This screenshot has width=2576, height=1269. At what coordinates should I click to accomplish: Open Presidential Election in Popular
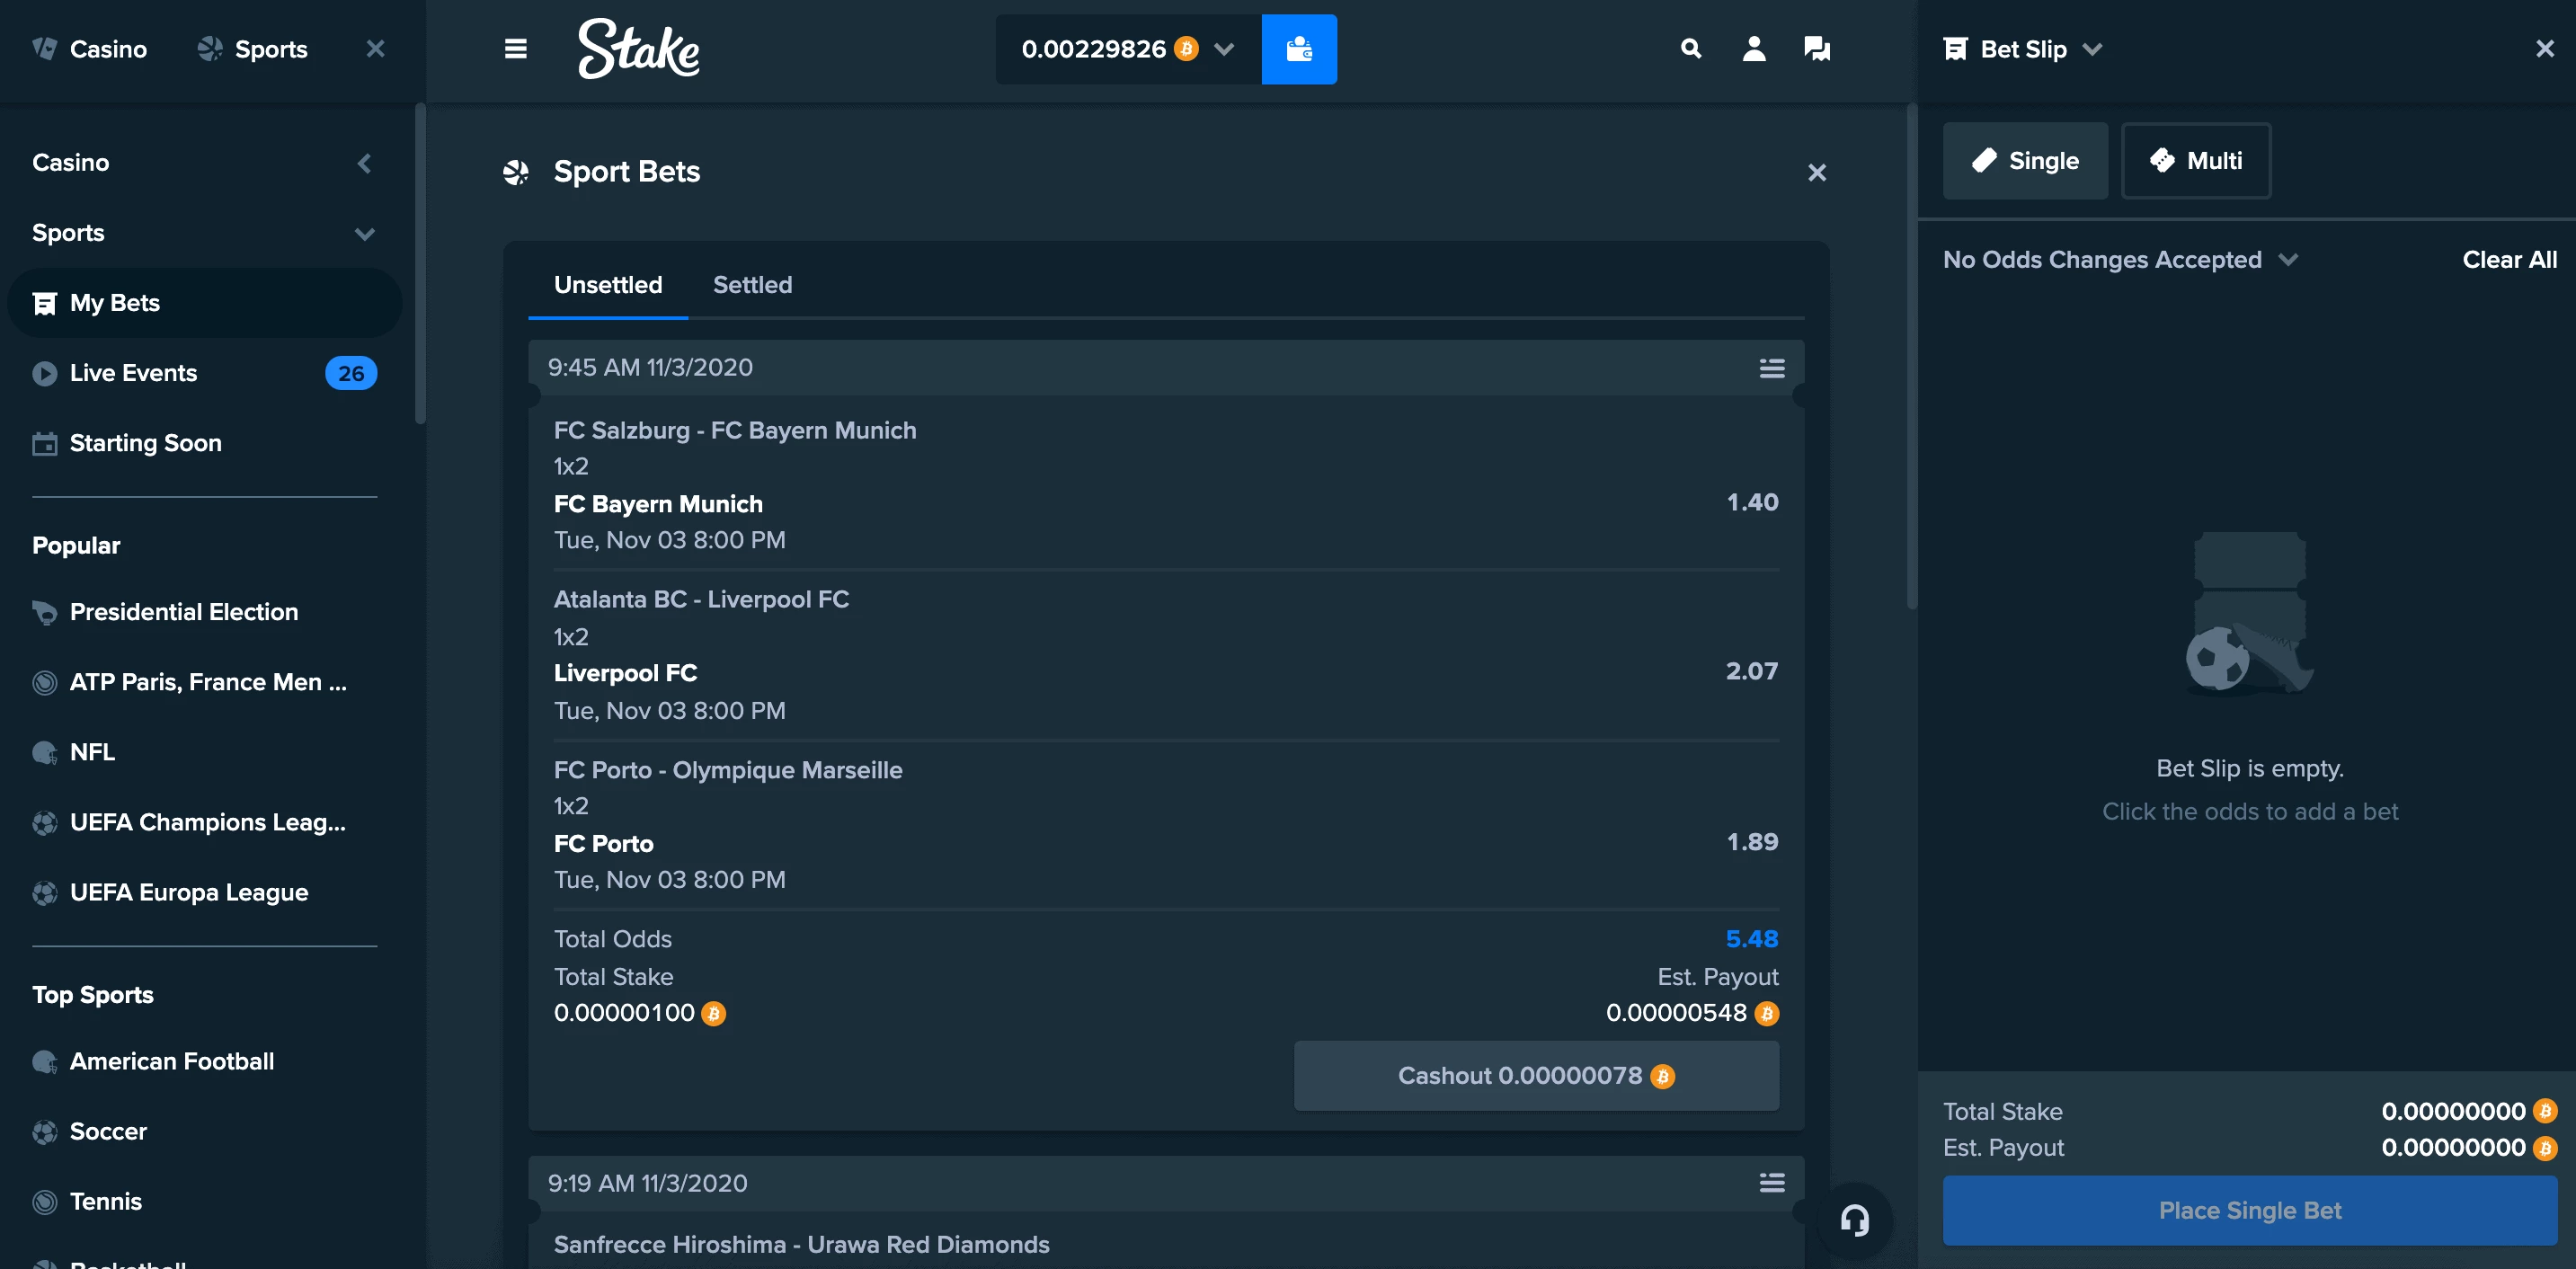pos(205,612)
